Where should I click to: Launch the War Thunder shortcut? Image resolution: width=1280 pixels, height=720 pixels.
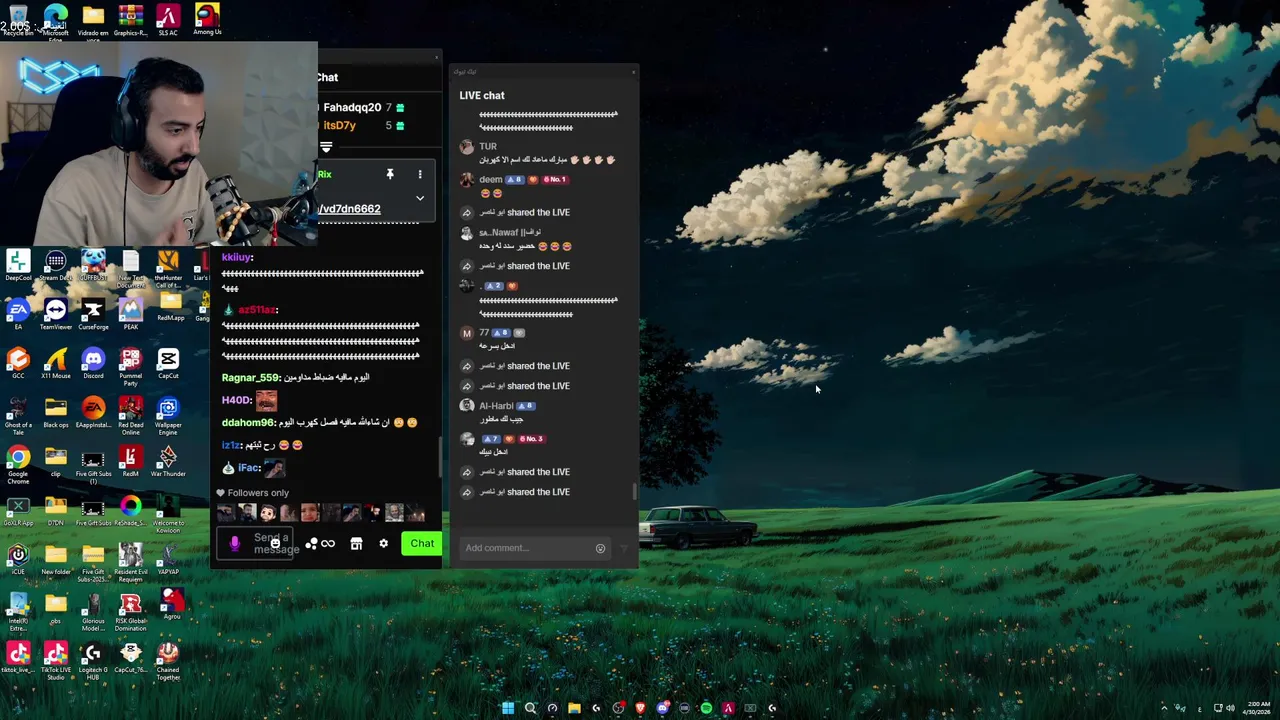(168, 461)
